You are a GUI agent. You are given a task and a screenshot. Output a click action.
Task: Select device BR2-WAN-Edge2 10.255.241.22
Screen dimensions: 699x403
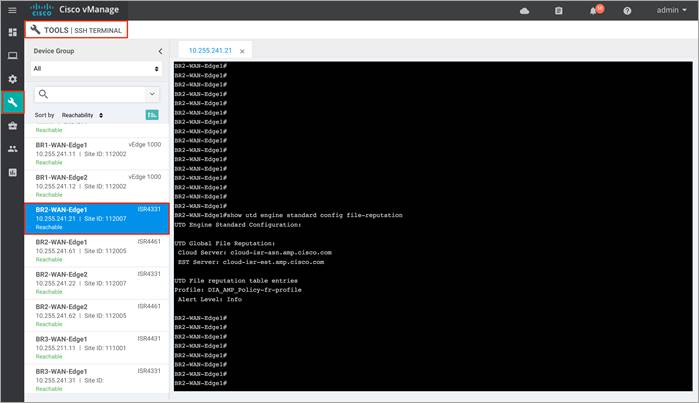[97, 283]
